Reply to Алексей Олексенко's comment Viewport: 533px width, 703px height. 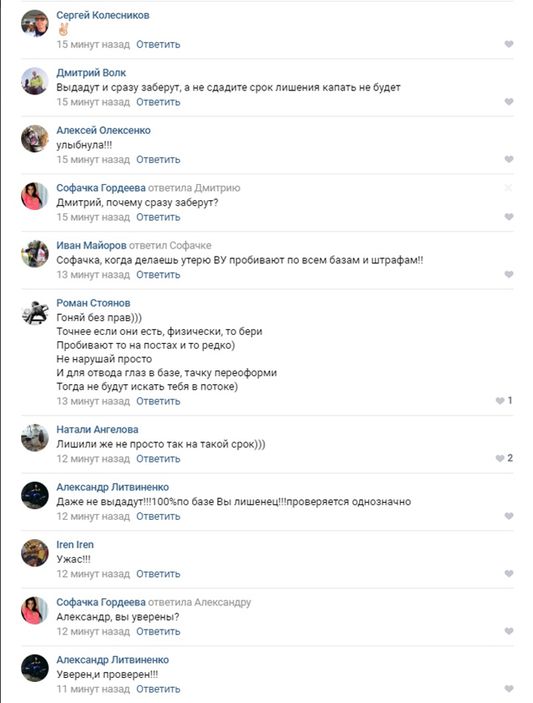(x=158, y=160)
